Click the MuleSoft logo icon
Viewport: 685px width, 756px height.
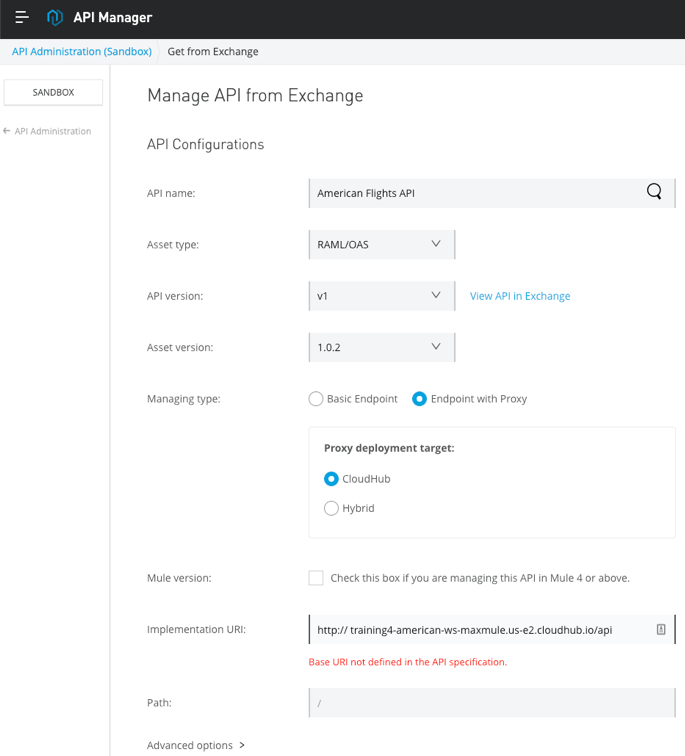[x=54, y=17]
